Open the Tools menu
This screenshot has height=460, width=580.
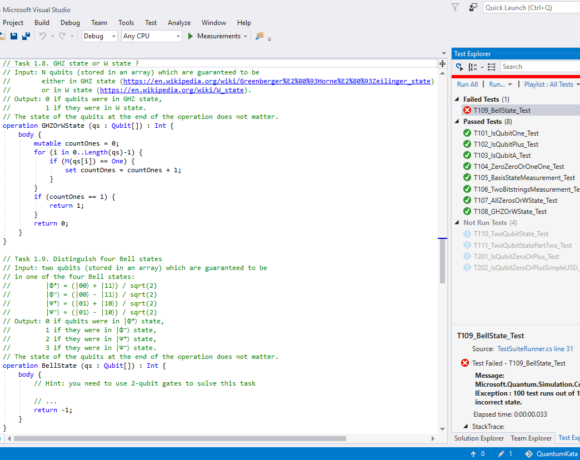coord(126,23)
